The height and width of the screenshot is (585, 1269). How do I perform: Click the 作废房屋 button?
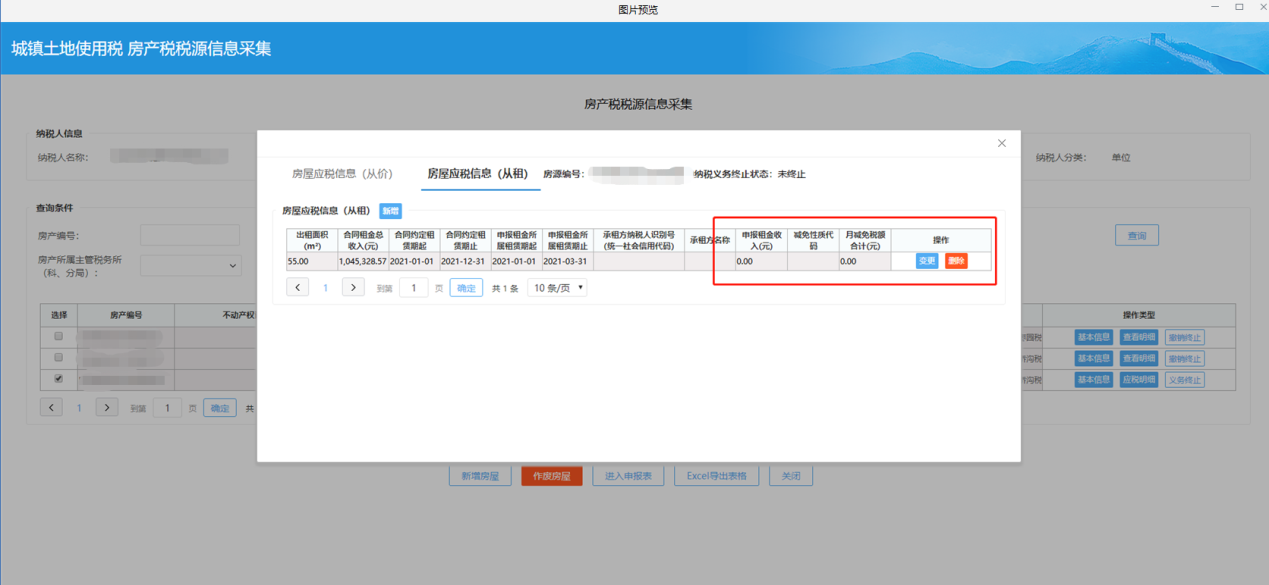pos(551,476)
